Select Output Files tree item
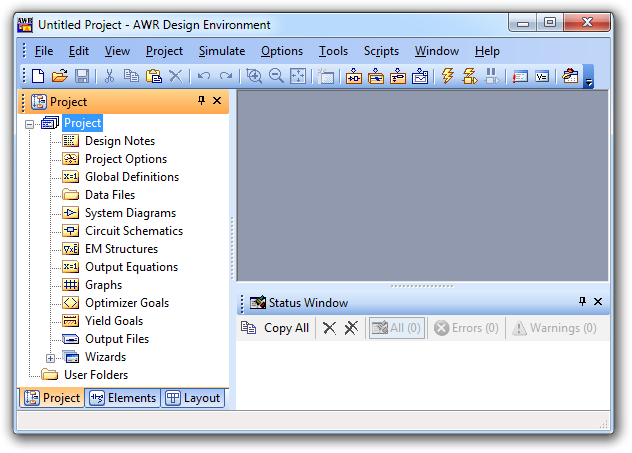 click(117, 339)
